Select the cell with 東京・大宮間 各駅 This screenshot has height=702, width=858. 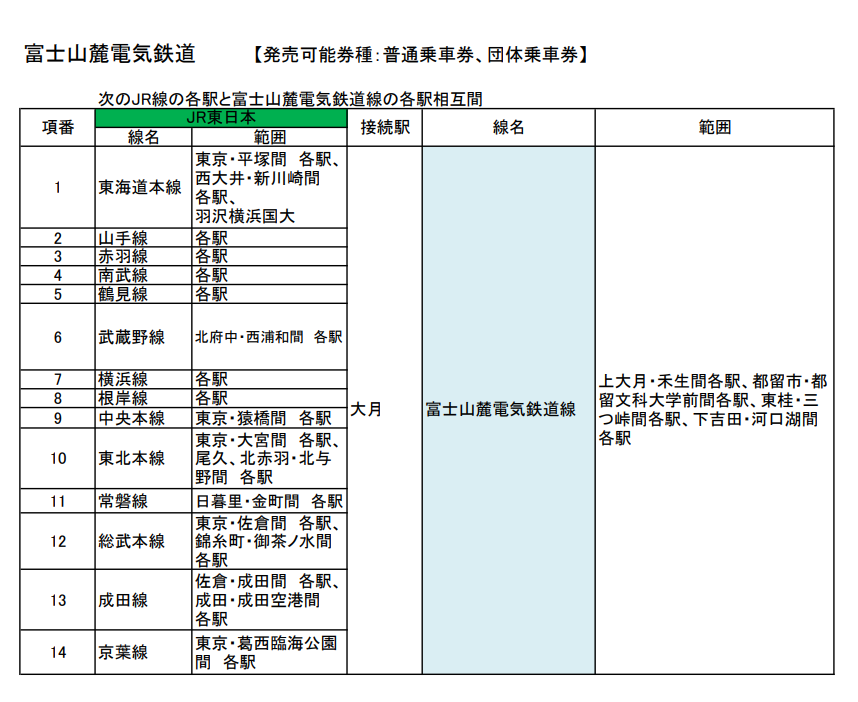click(269, 459)
